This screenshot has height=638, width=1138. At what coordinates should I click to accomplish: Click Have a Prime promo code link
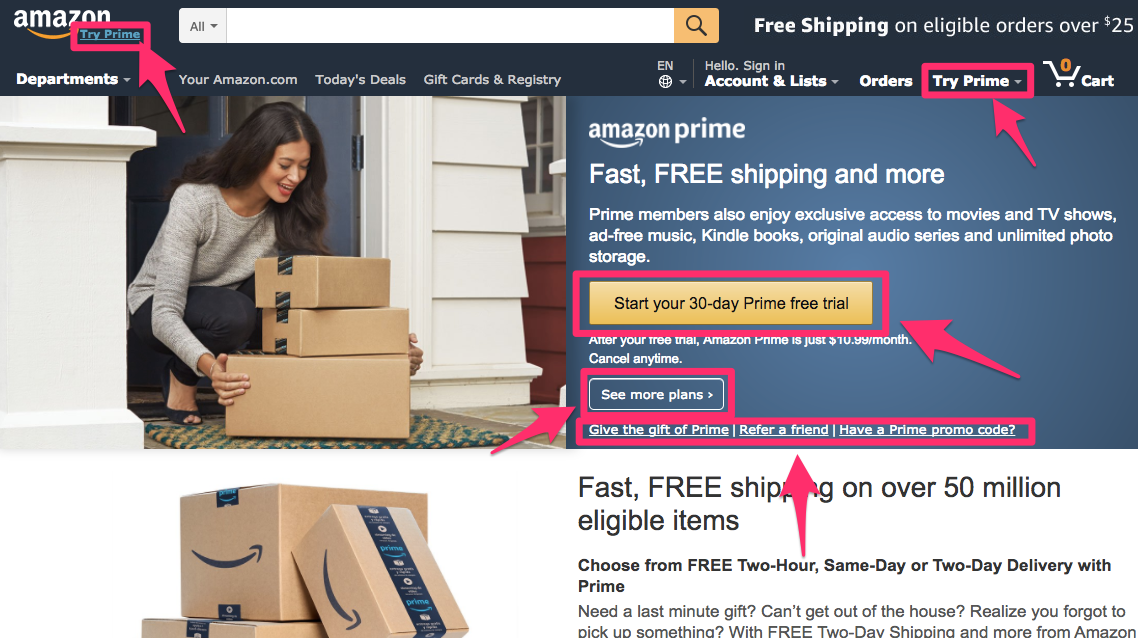(927, 430)
